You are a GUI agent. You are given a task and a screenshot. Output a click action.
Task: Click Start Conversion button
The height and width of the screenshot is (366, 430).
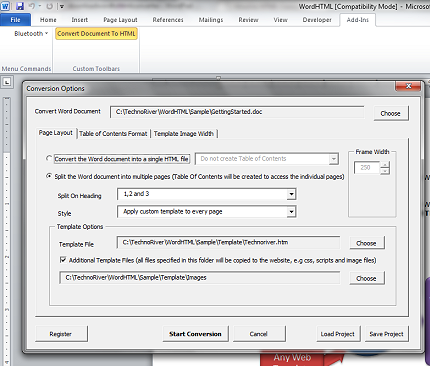coord(195,334)
